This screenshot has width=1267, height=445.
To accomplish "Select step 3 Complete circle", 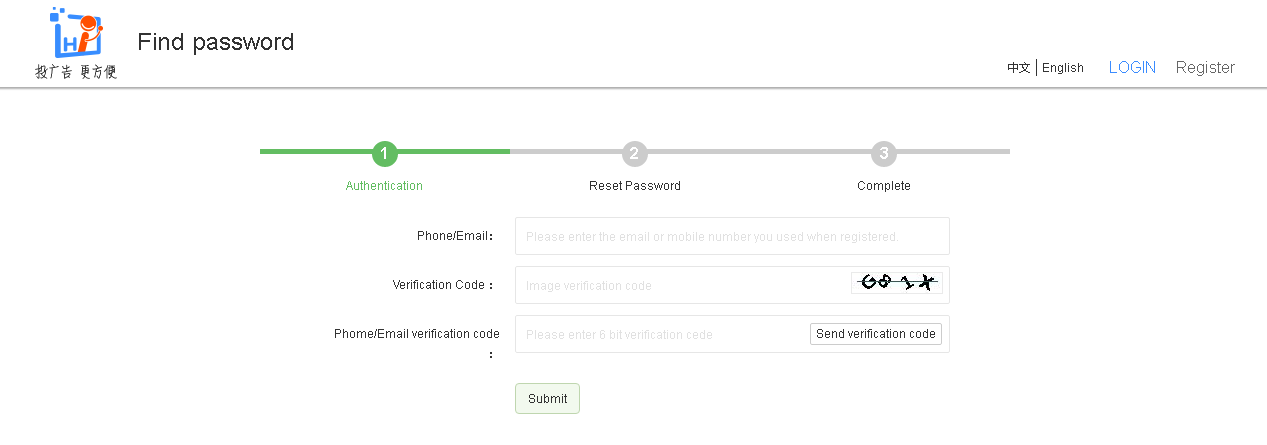I will pos(884,153).
